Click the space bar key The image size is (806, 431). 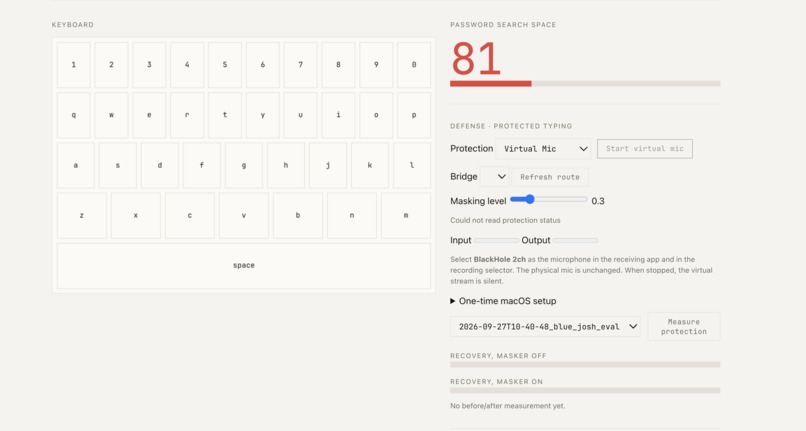click(x=244, y=266)
